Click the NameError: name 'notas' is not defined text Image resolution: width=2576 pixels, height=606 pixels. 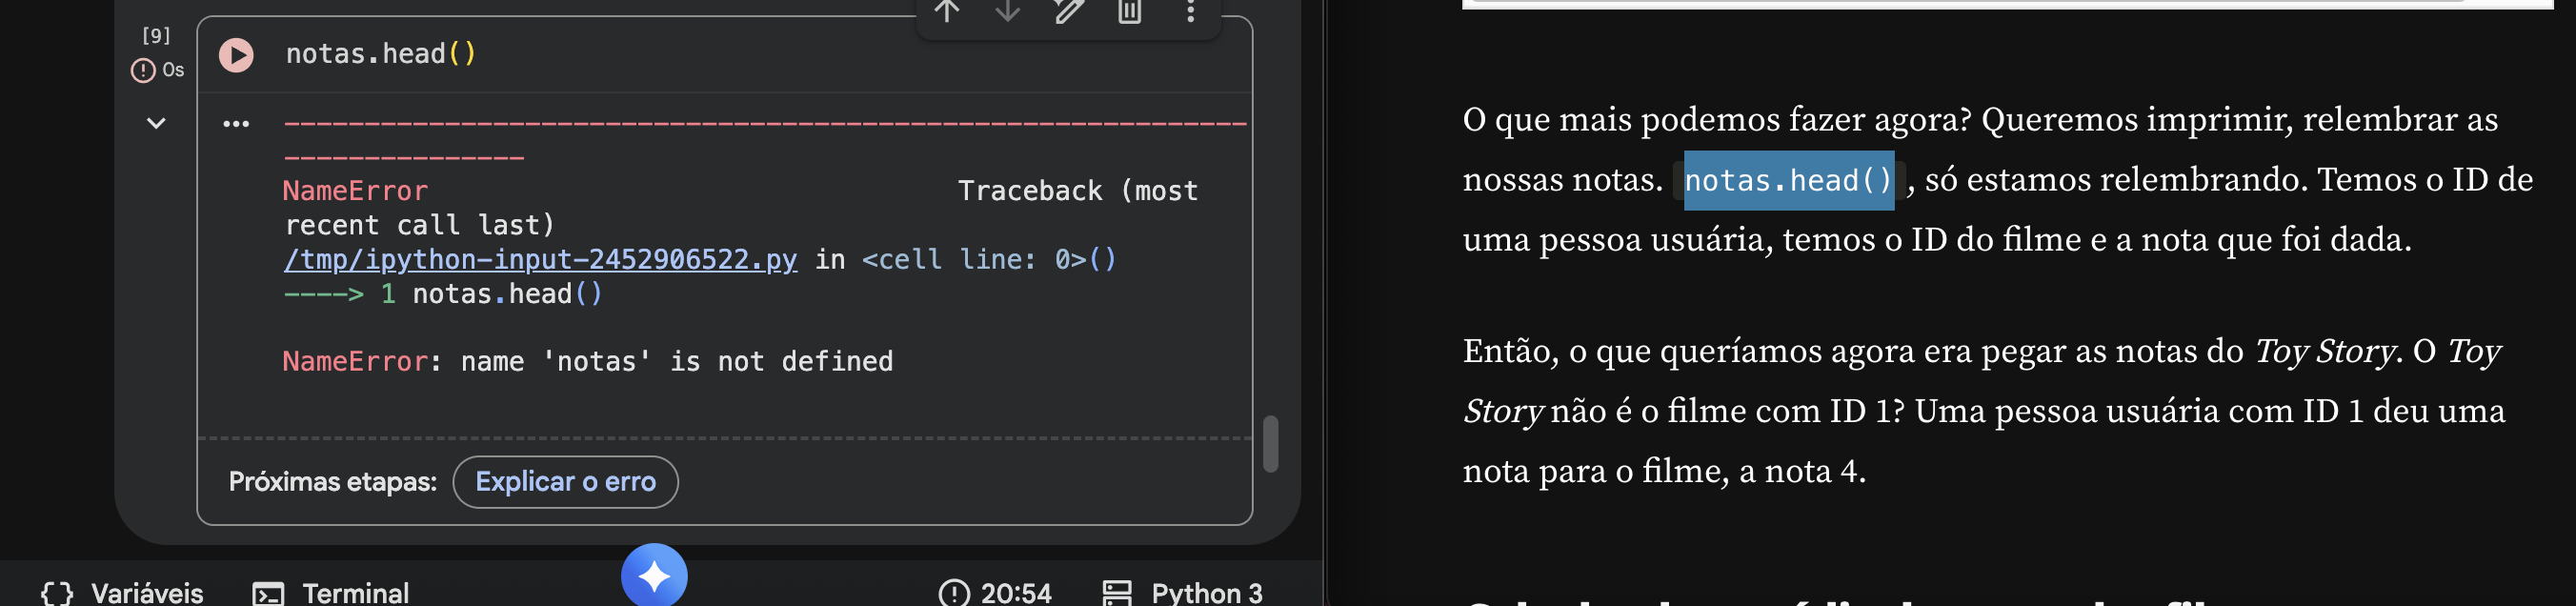(587, 361)
